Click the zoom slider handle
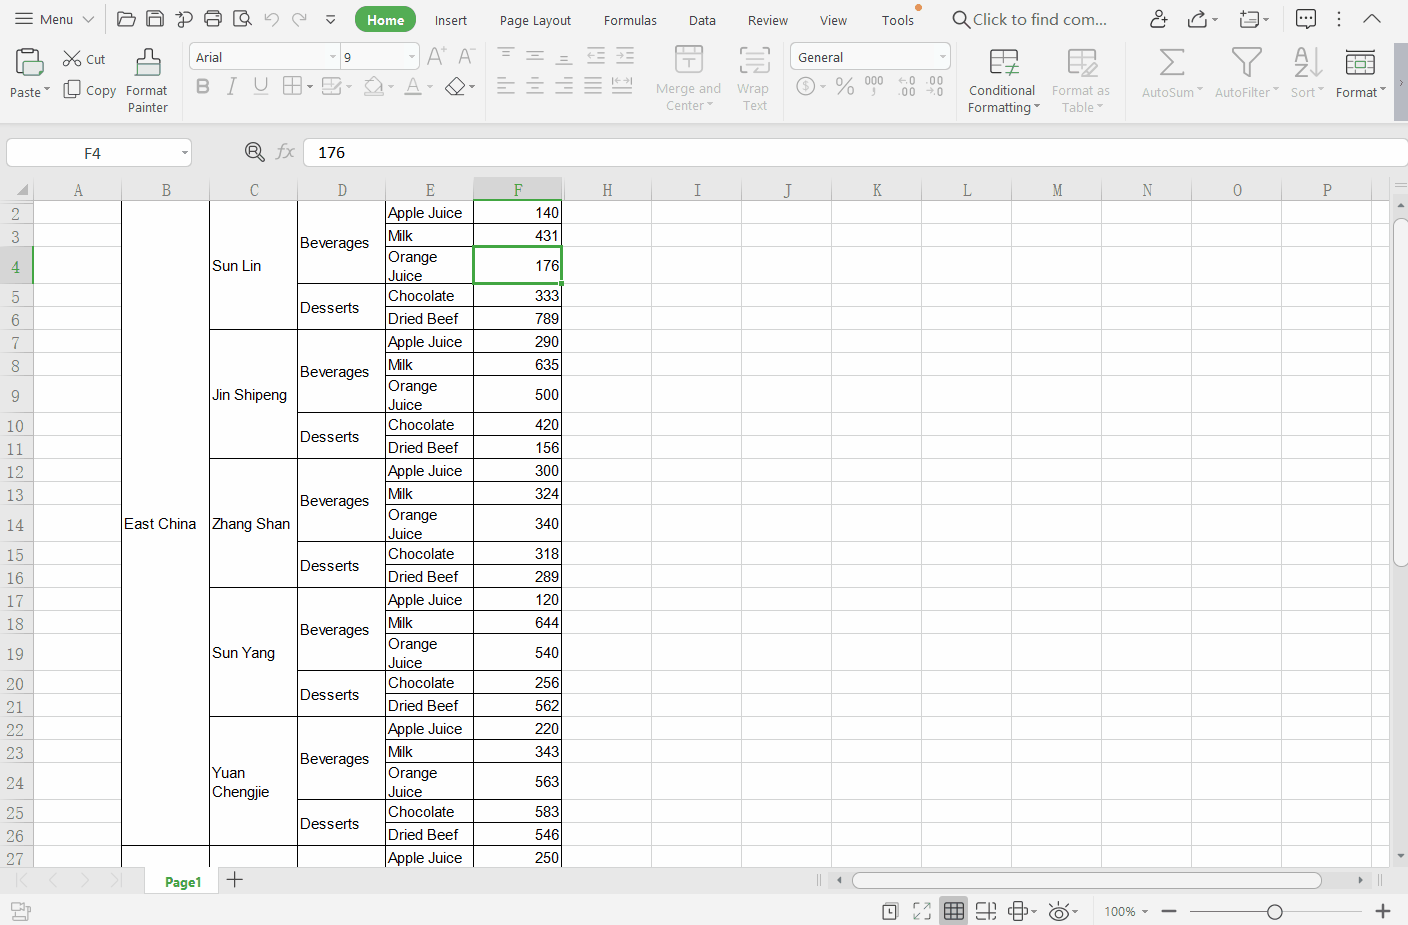 pyautogui.click(x=1274, y=911)
